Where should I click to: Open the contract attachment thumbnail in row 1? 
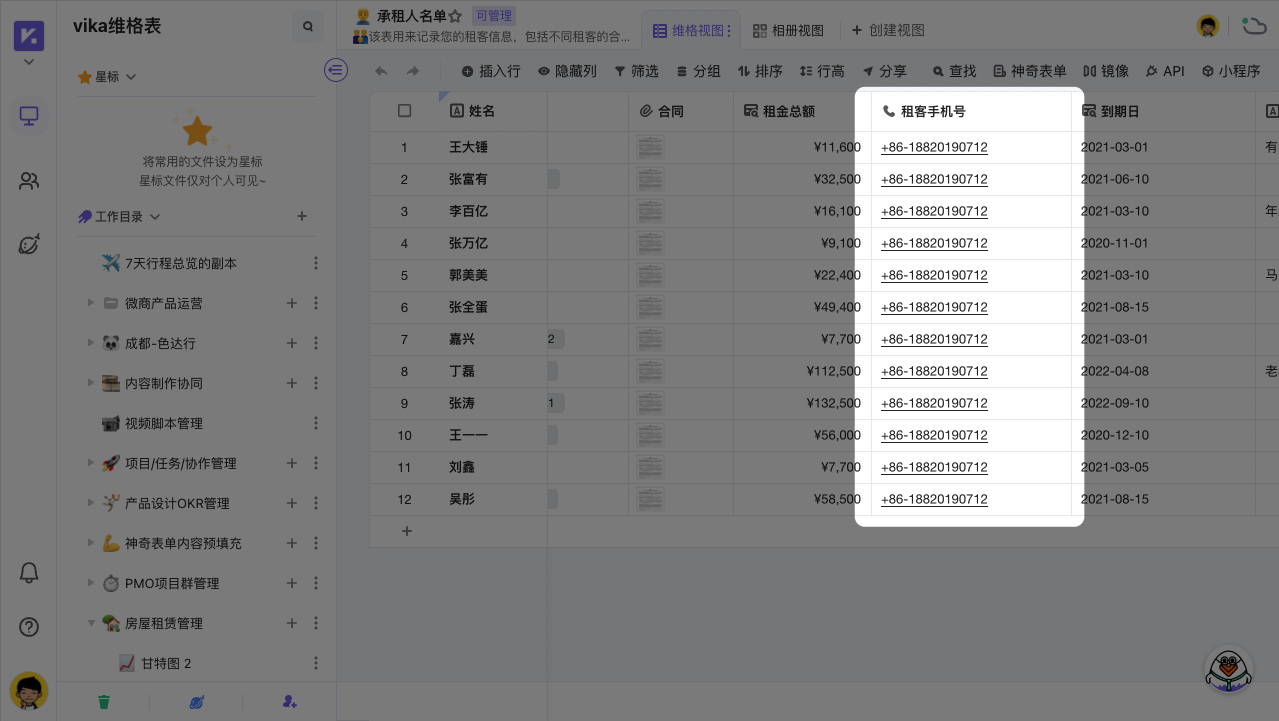650,147
